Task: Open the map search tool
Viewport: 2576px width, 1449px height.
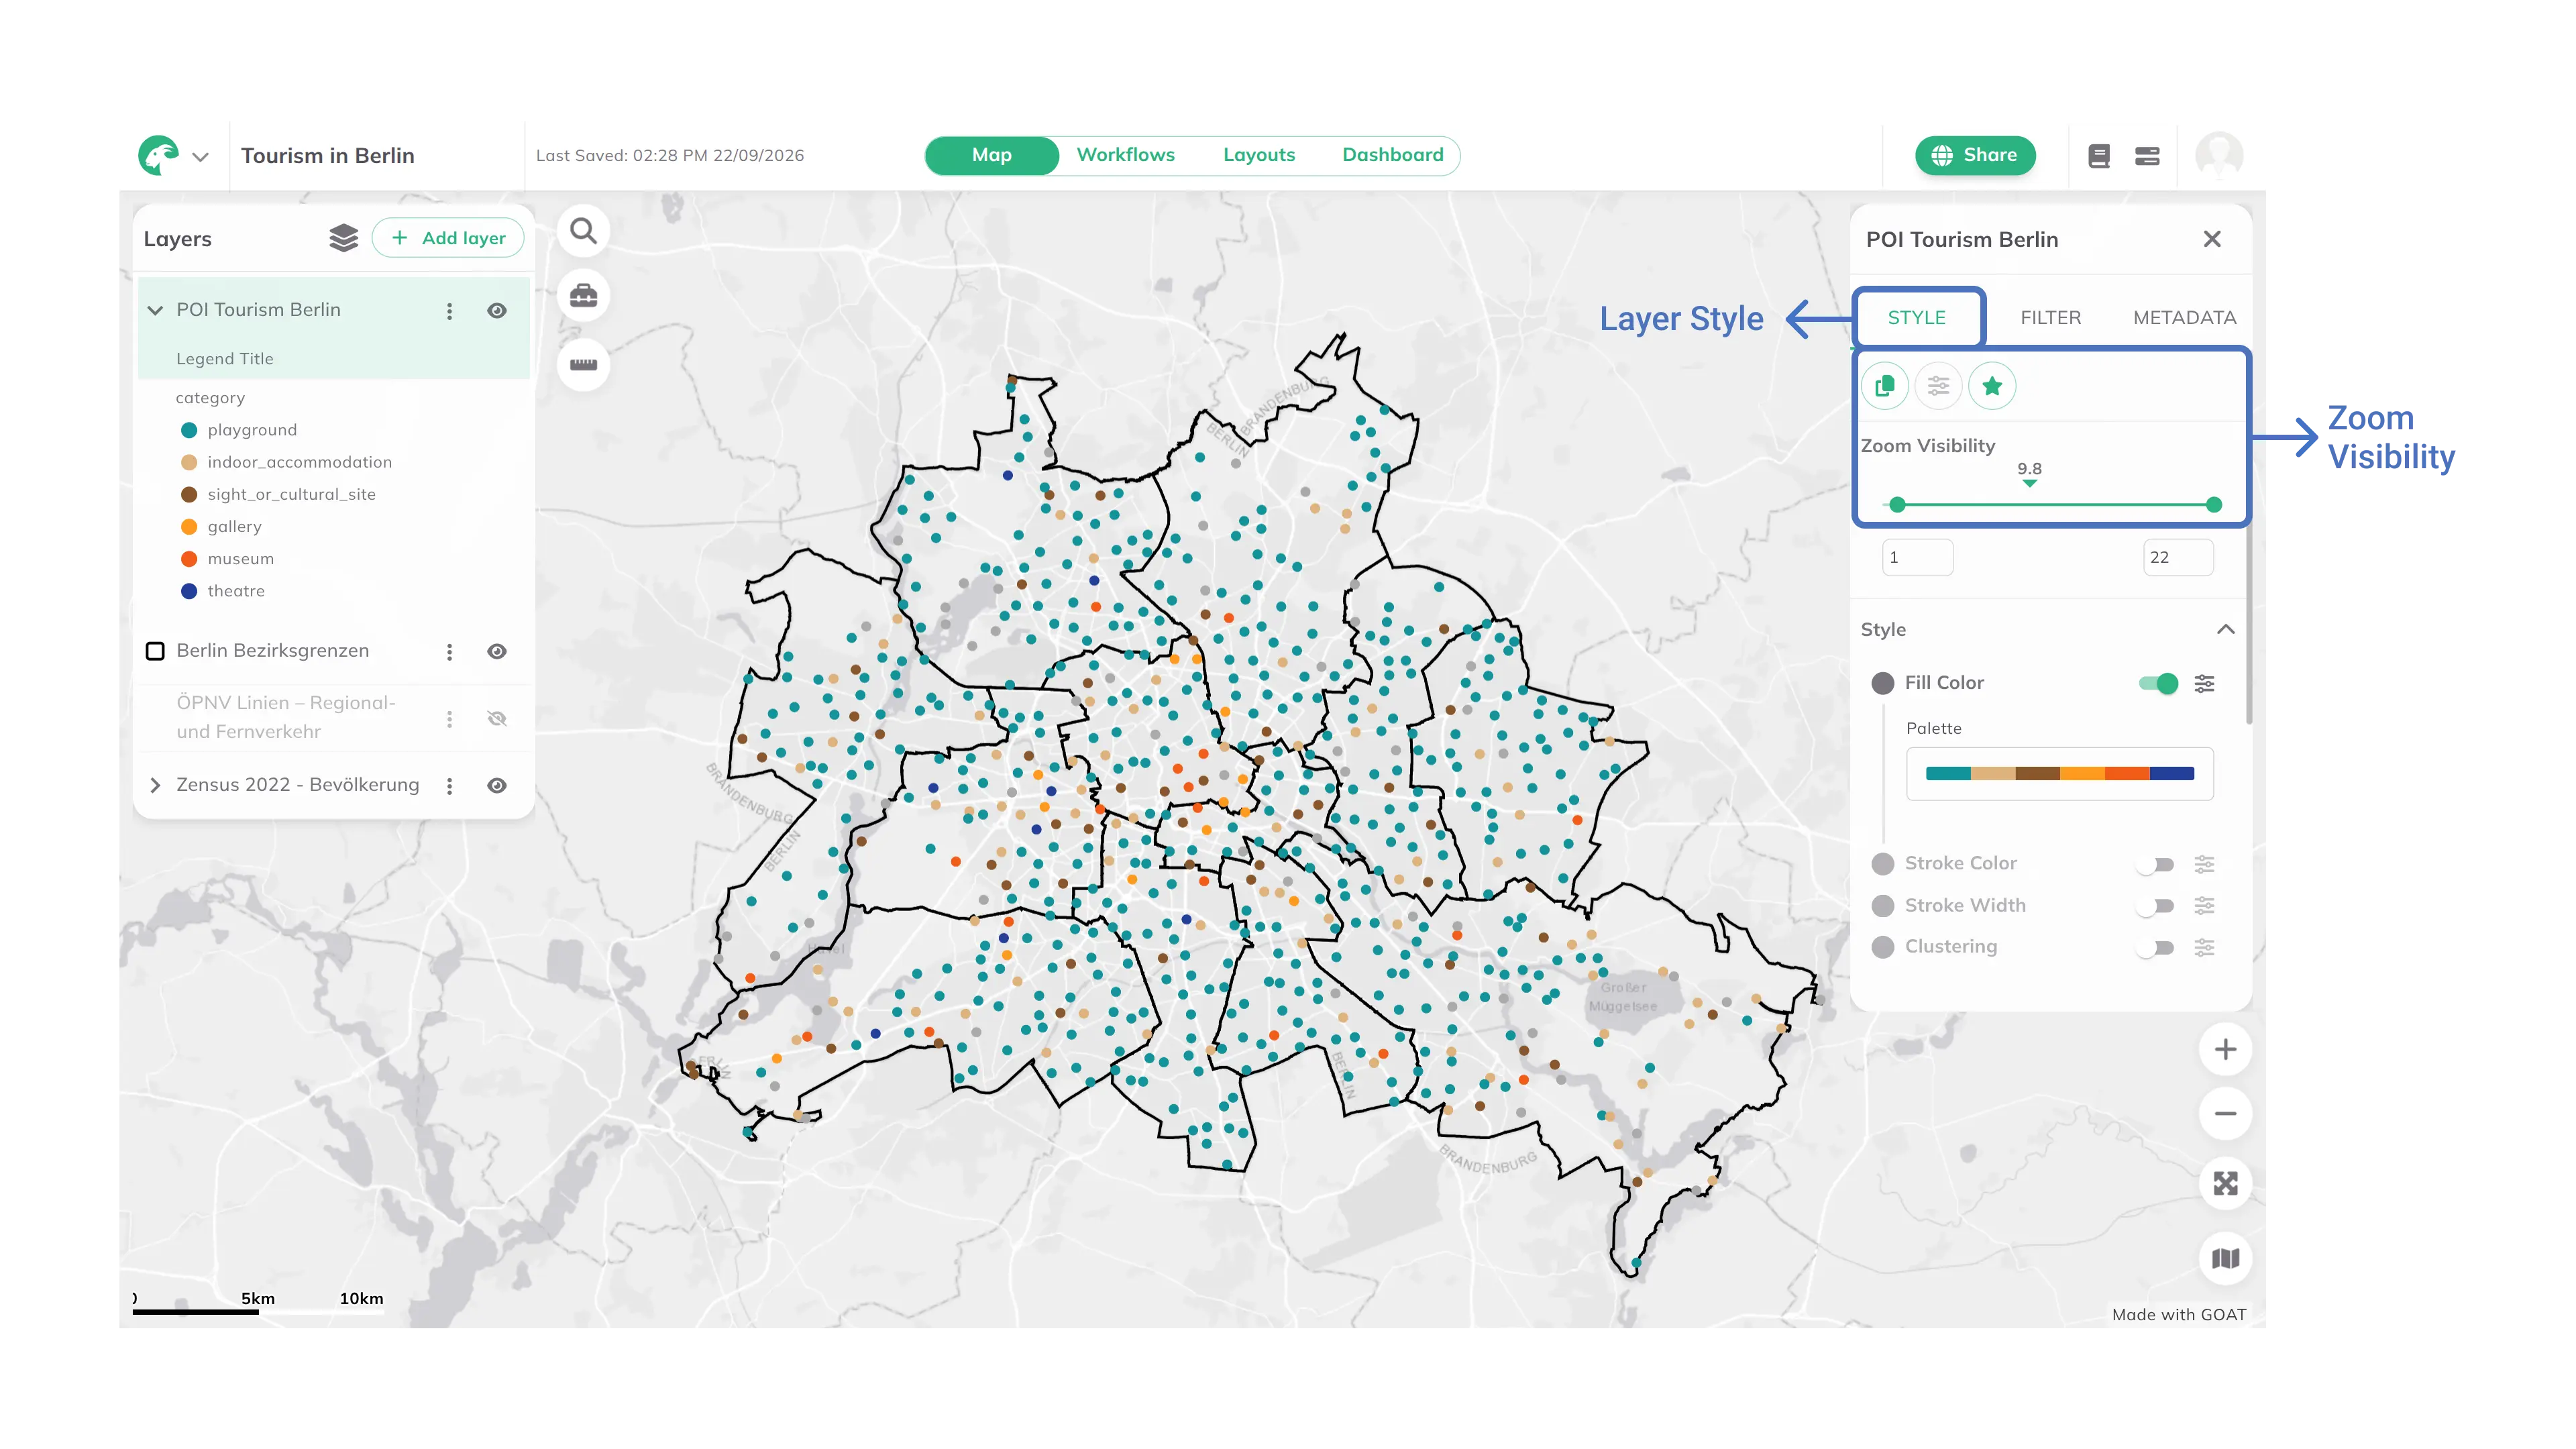Action: [583, 231]
